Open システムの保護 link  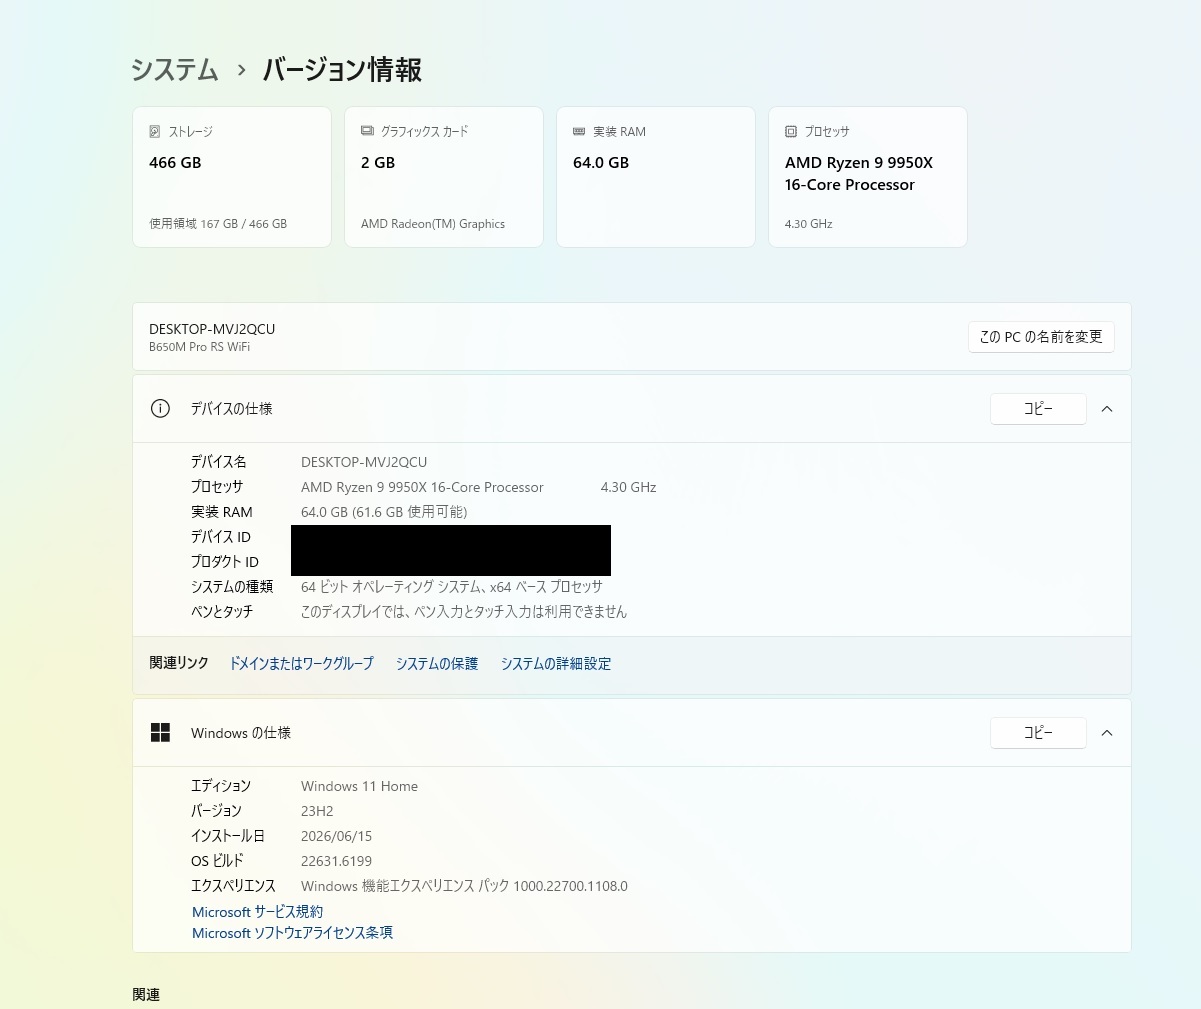(437, 664)
